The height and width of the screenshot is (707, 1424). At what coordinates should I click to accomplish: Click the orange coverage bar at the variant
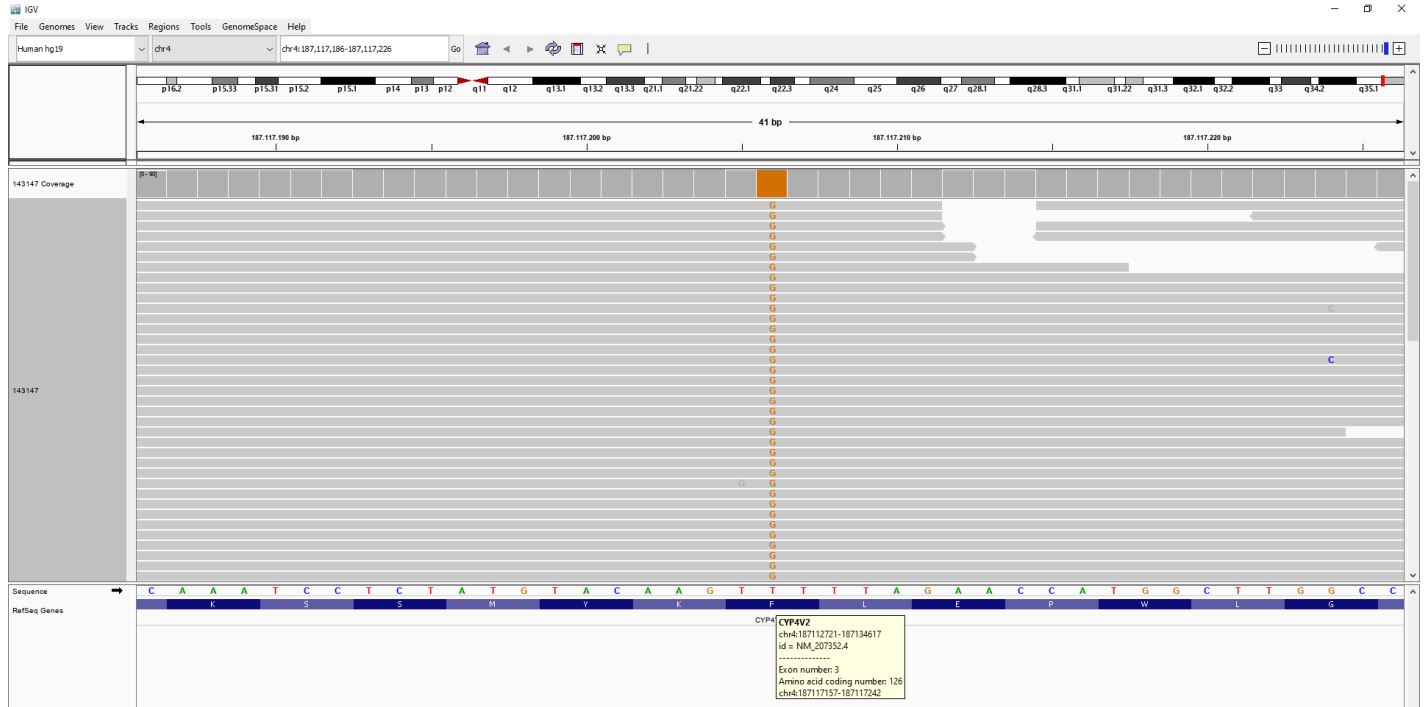coord(771,184)
